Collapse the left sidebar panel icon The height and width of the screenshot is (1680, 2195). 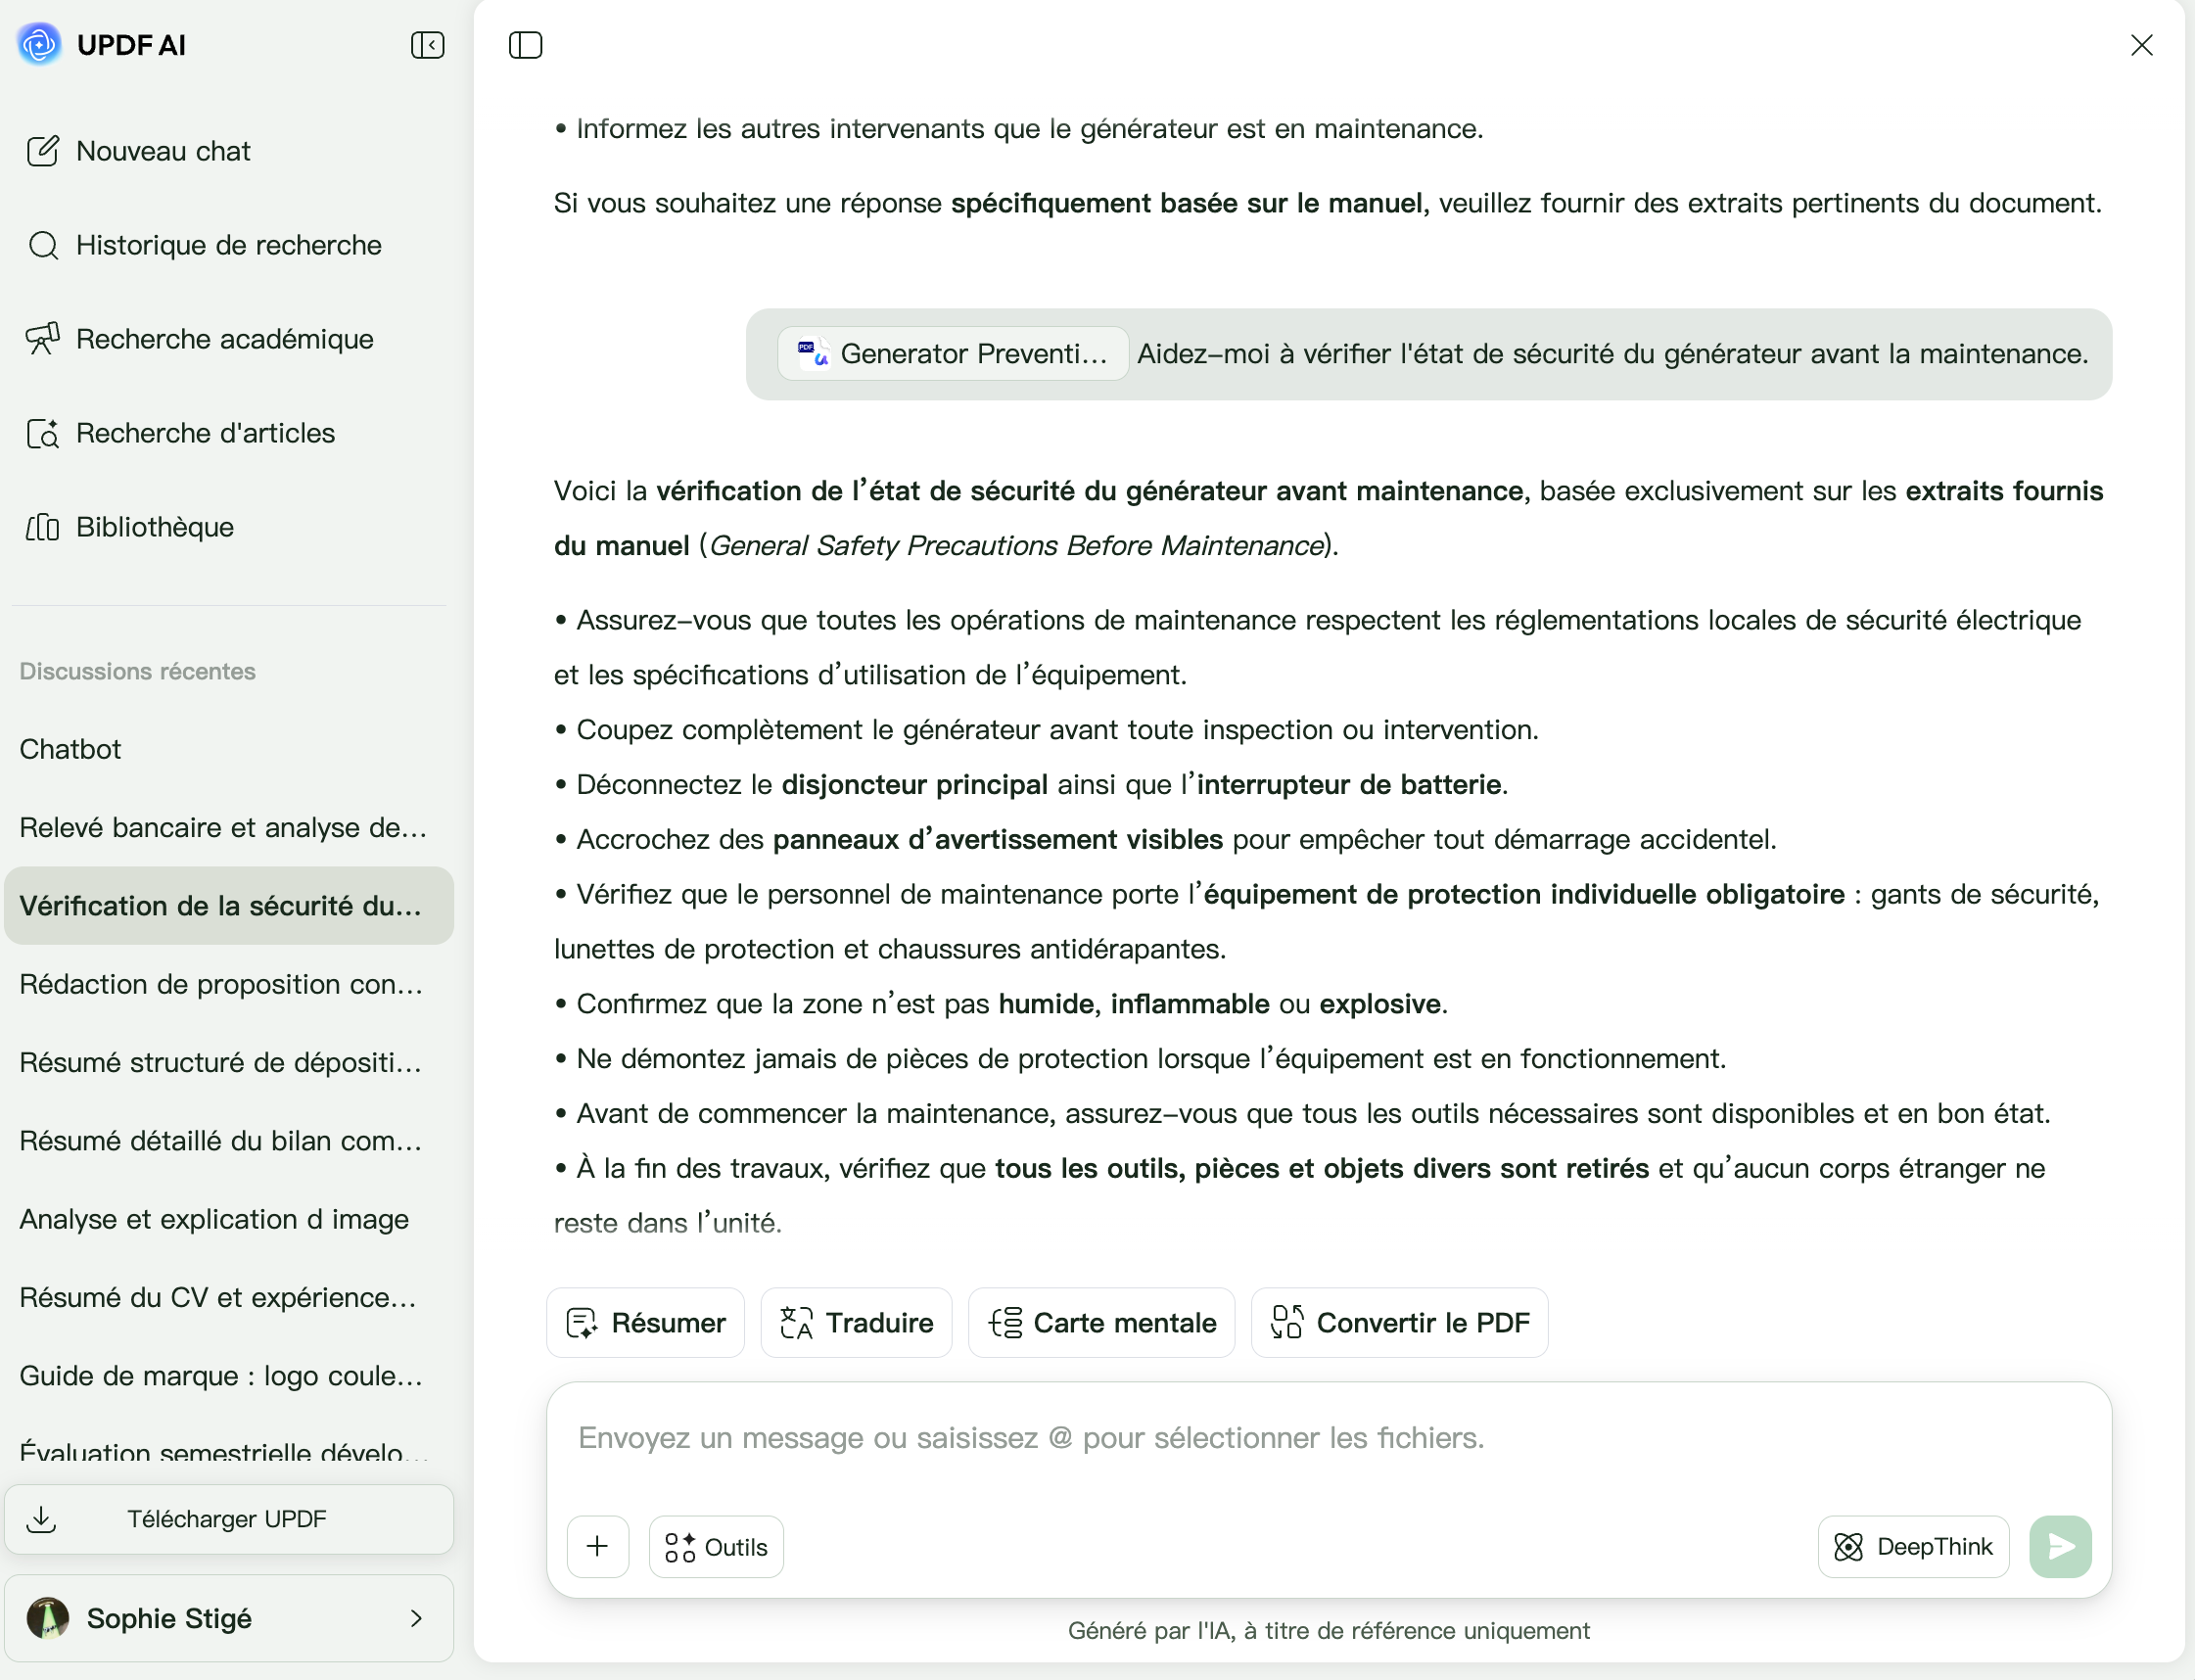(427, 45)
